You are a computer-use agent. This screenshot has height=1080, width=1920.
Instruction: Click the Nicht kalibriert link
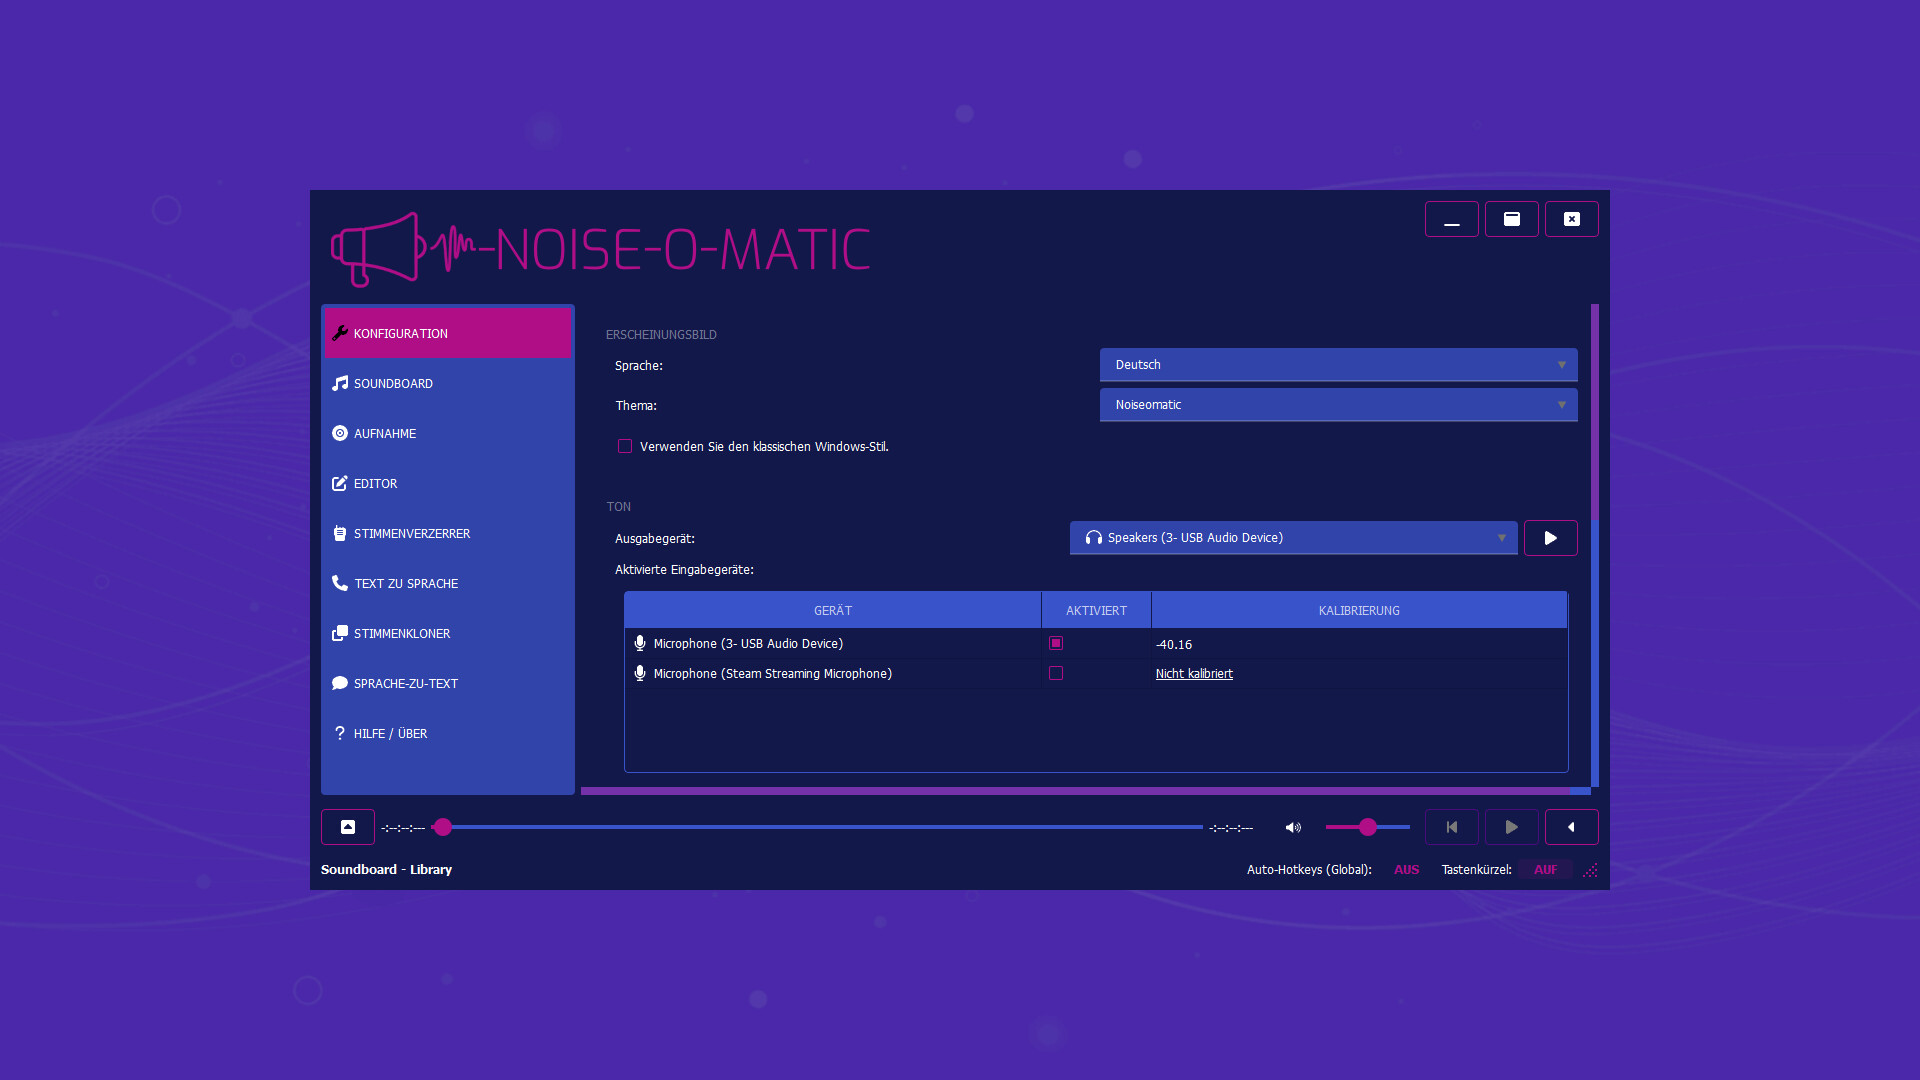click(x=1194, y=674)
